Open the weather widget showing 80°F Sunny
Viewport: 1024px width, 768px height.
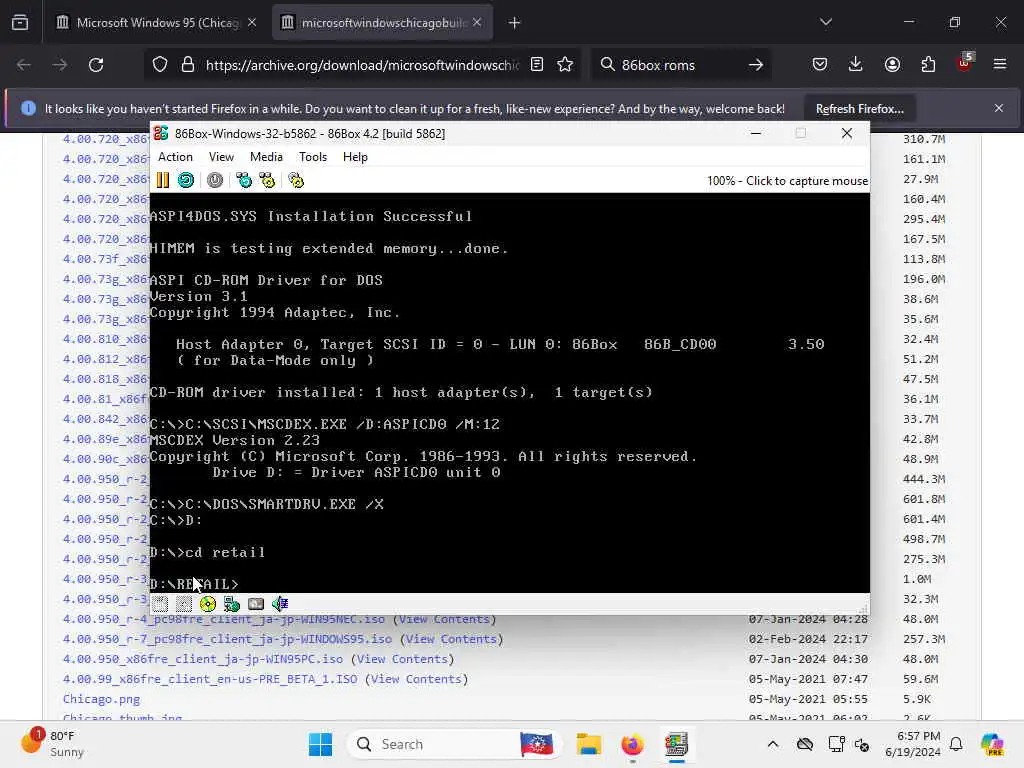tap(54, 744)
